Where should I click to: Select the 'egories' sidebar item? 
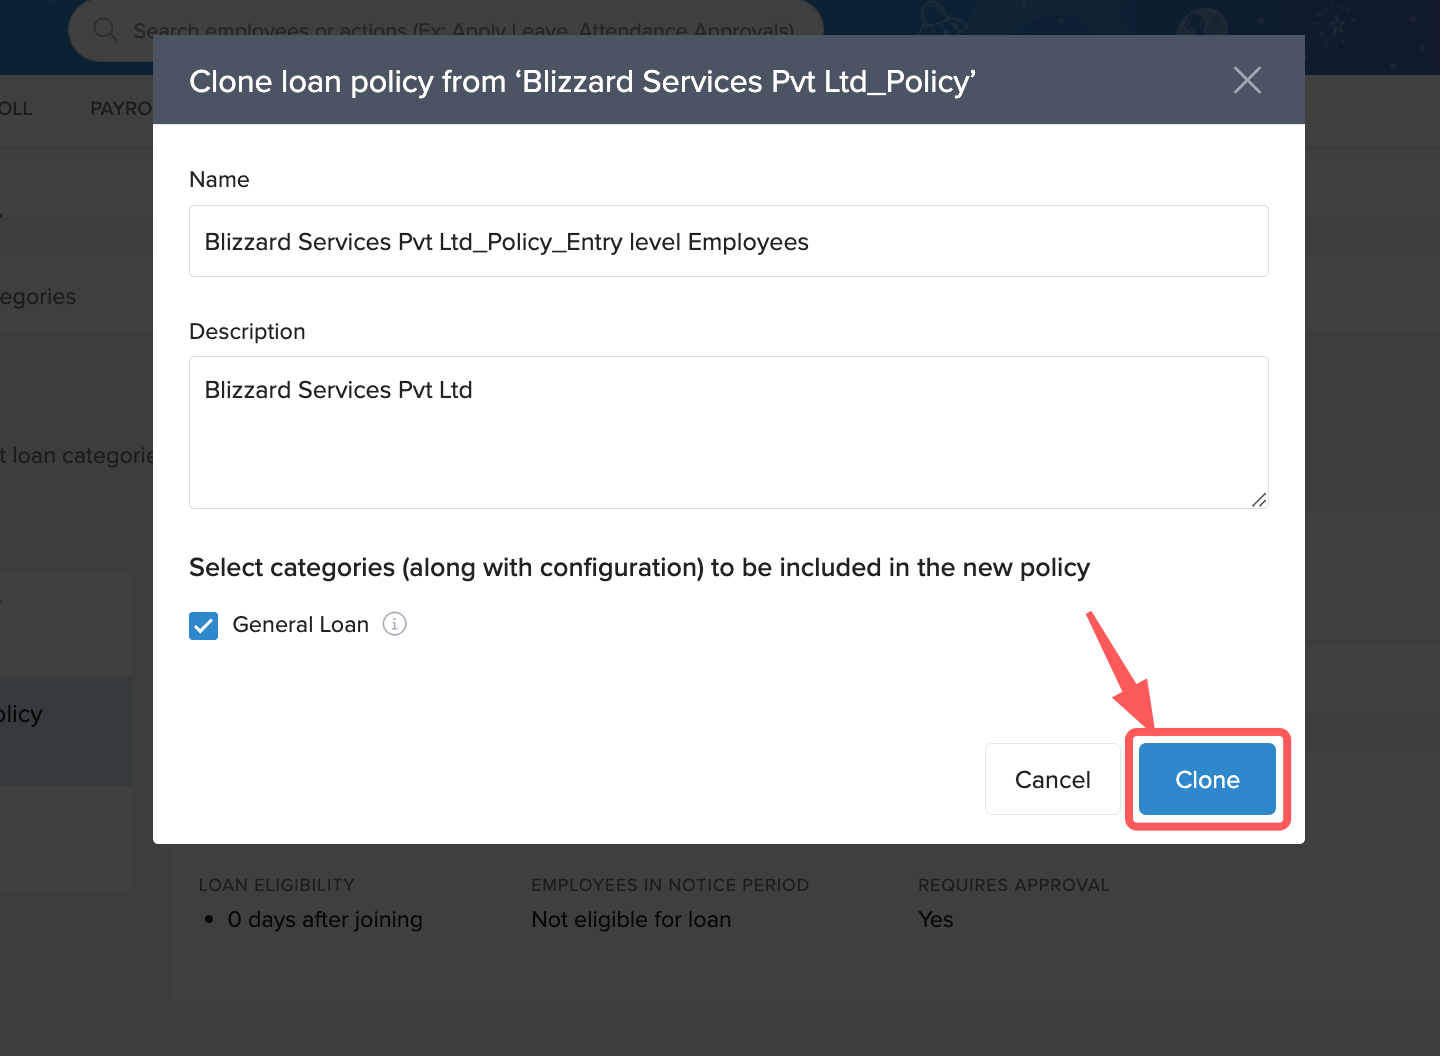[x=38, y=297]
